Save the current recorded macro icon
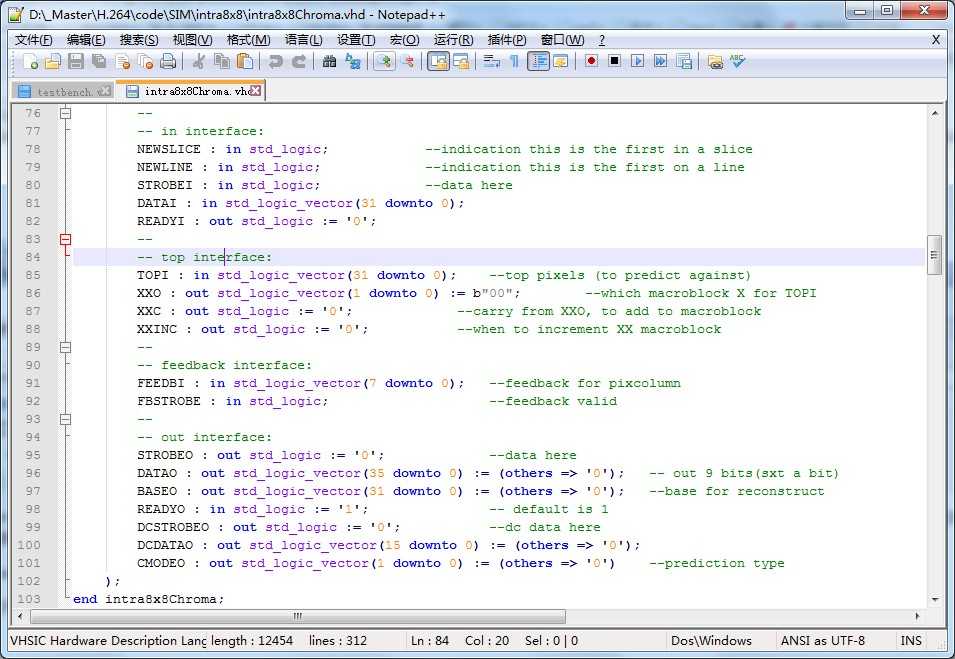Viewport: 955px width, 659px height. tap(684, 61)
